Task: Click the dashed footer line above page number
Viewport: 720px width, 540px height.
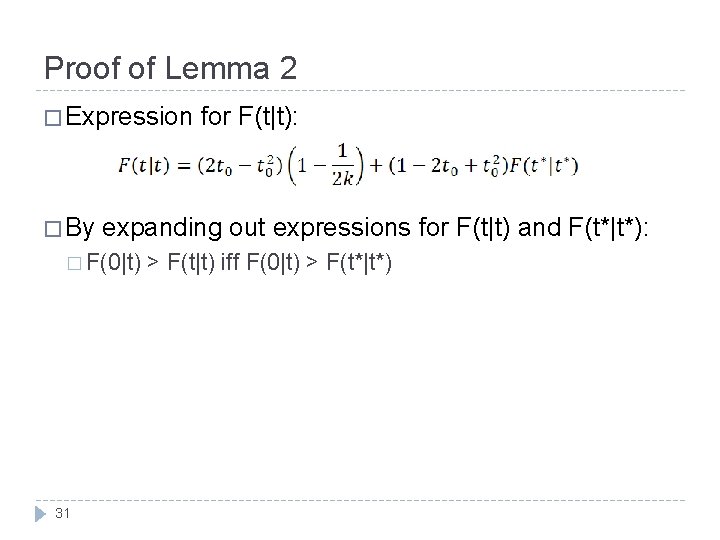Action: [x=360, y=500]
